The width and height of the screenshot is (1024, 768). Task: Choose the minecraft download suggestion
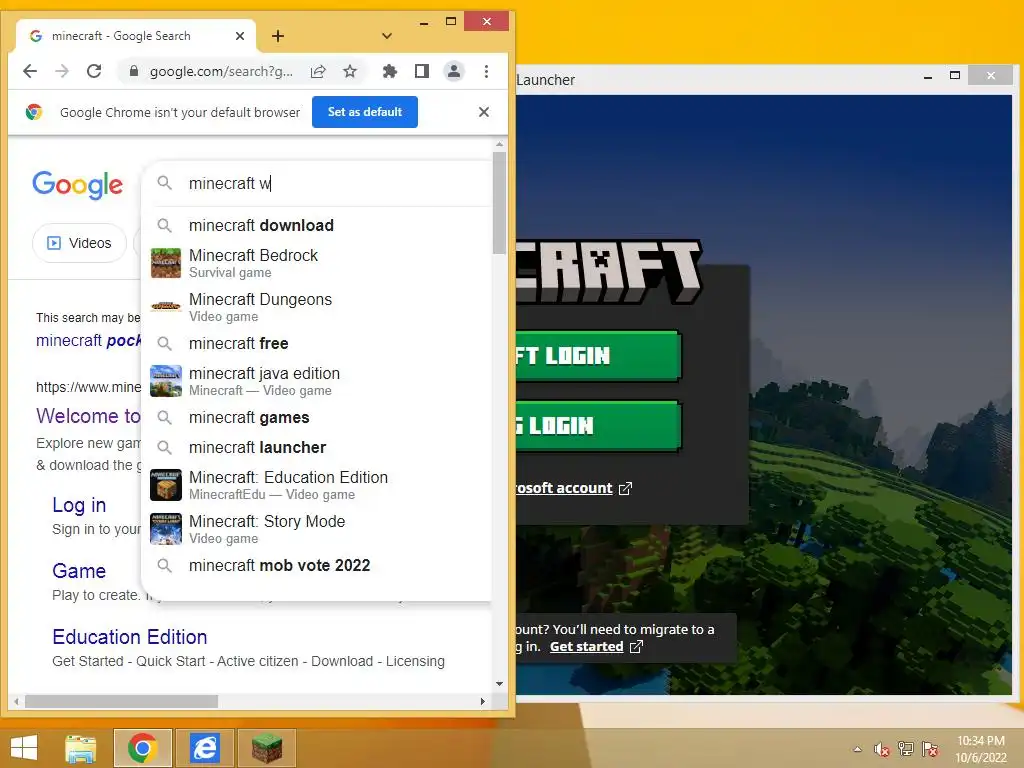pyautogui.click(x=317, y=225)
